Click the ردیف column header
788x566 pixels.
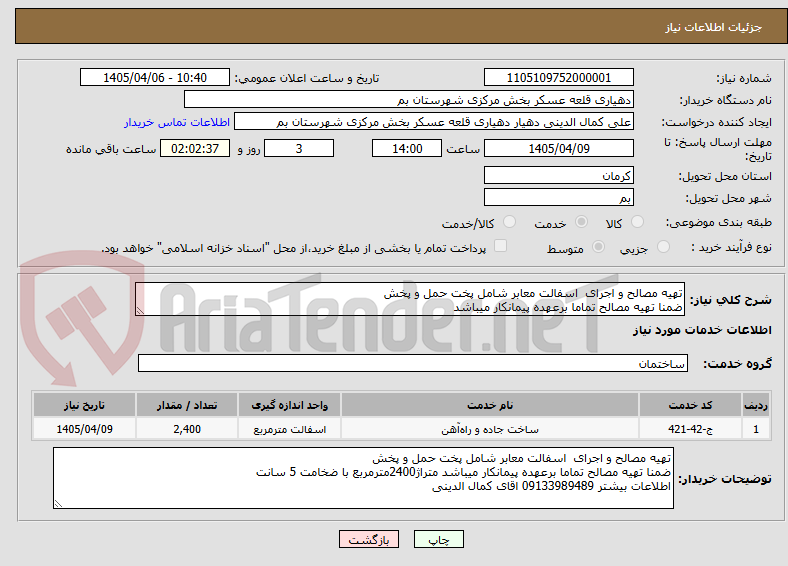[756, 405]
